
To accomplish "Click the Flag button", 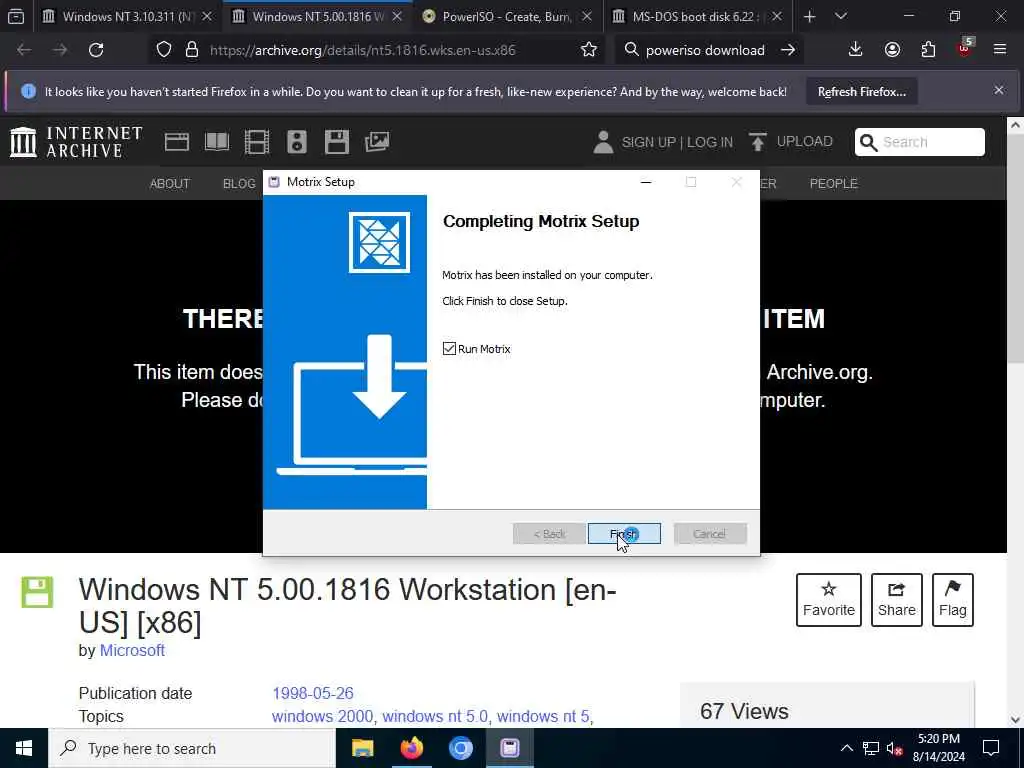I will tap(953, 600).
